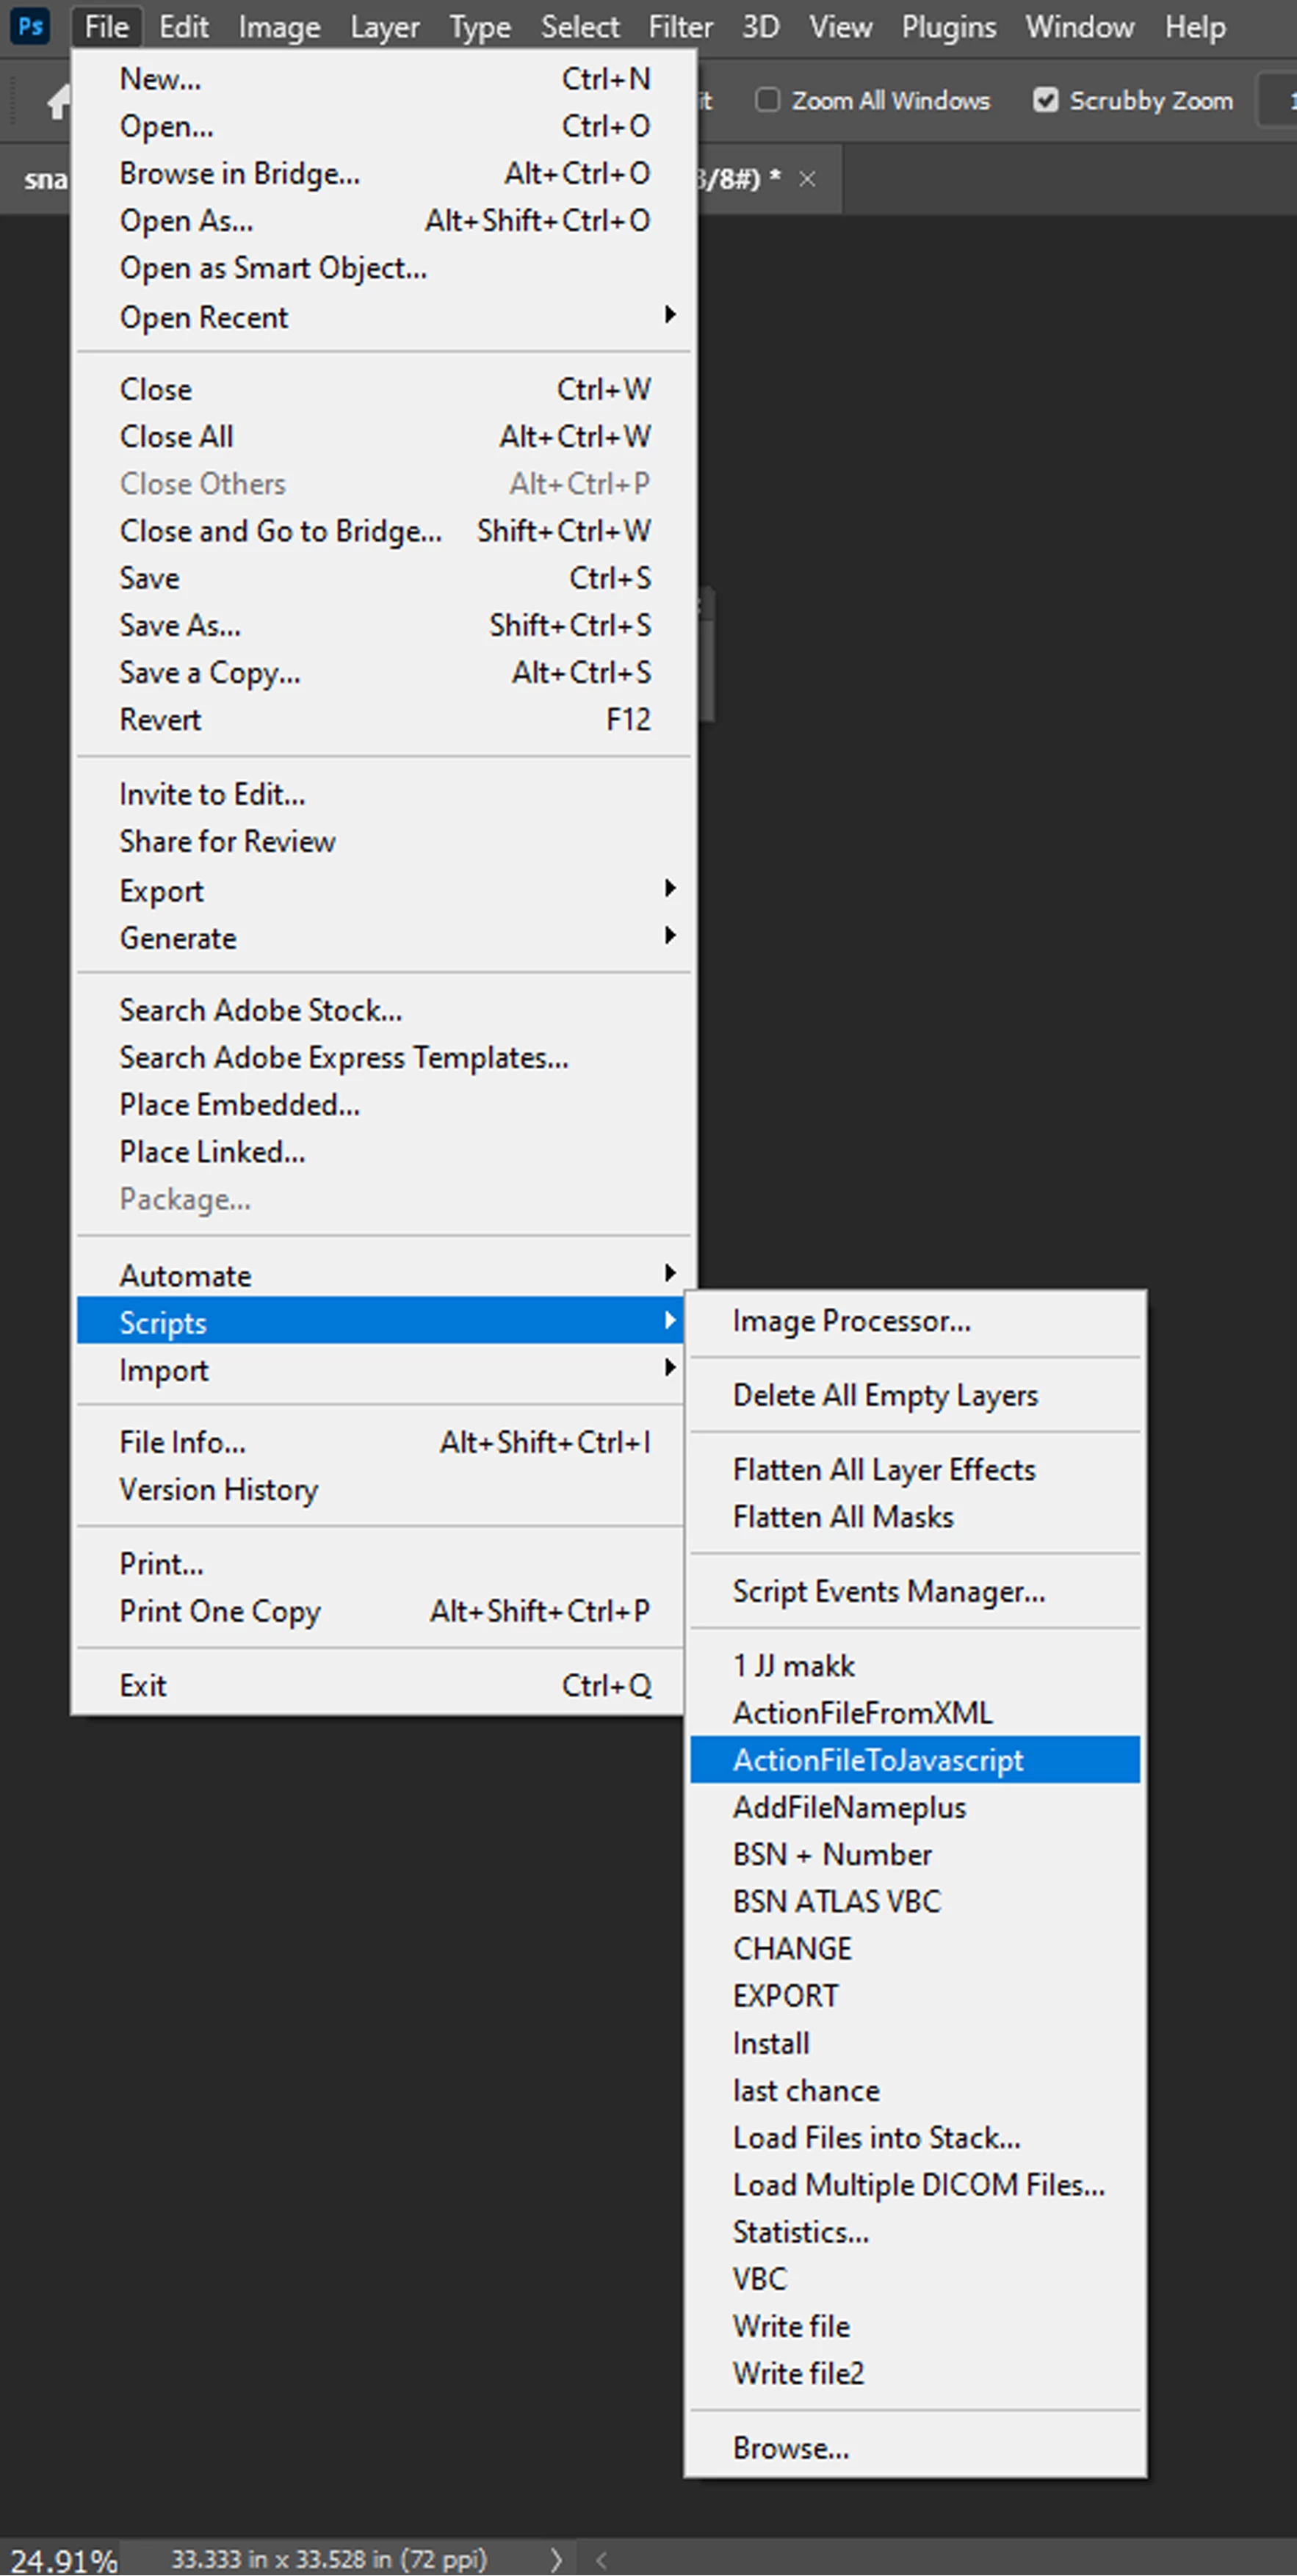Open the Window menu
Viewport: 1297px width, 2576px height.
point(1080,26)
